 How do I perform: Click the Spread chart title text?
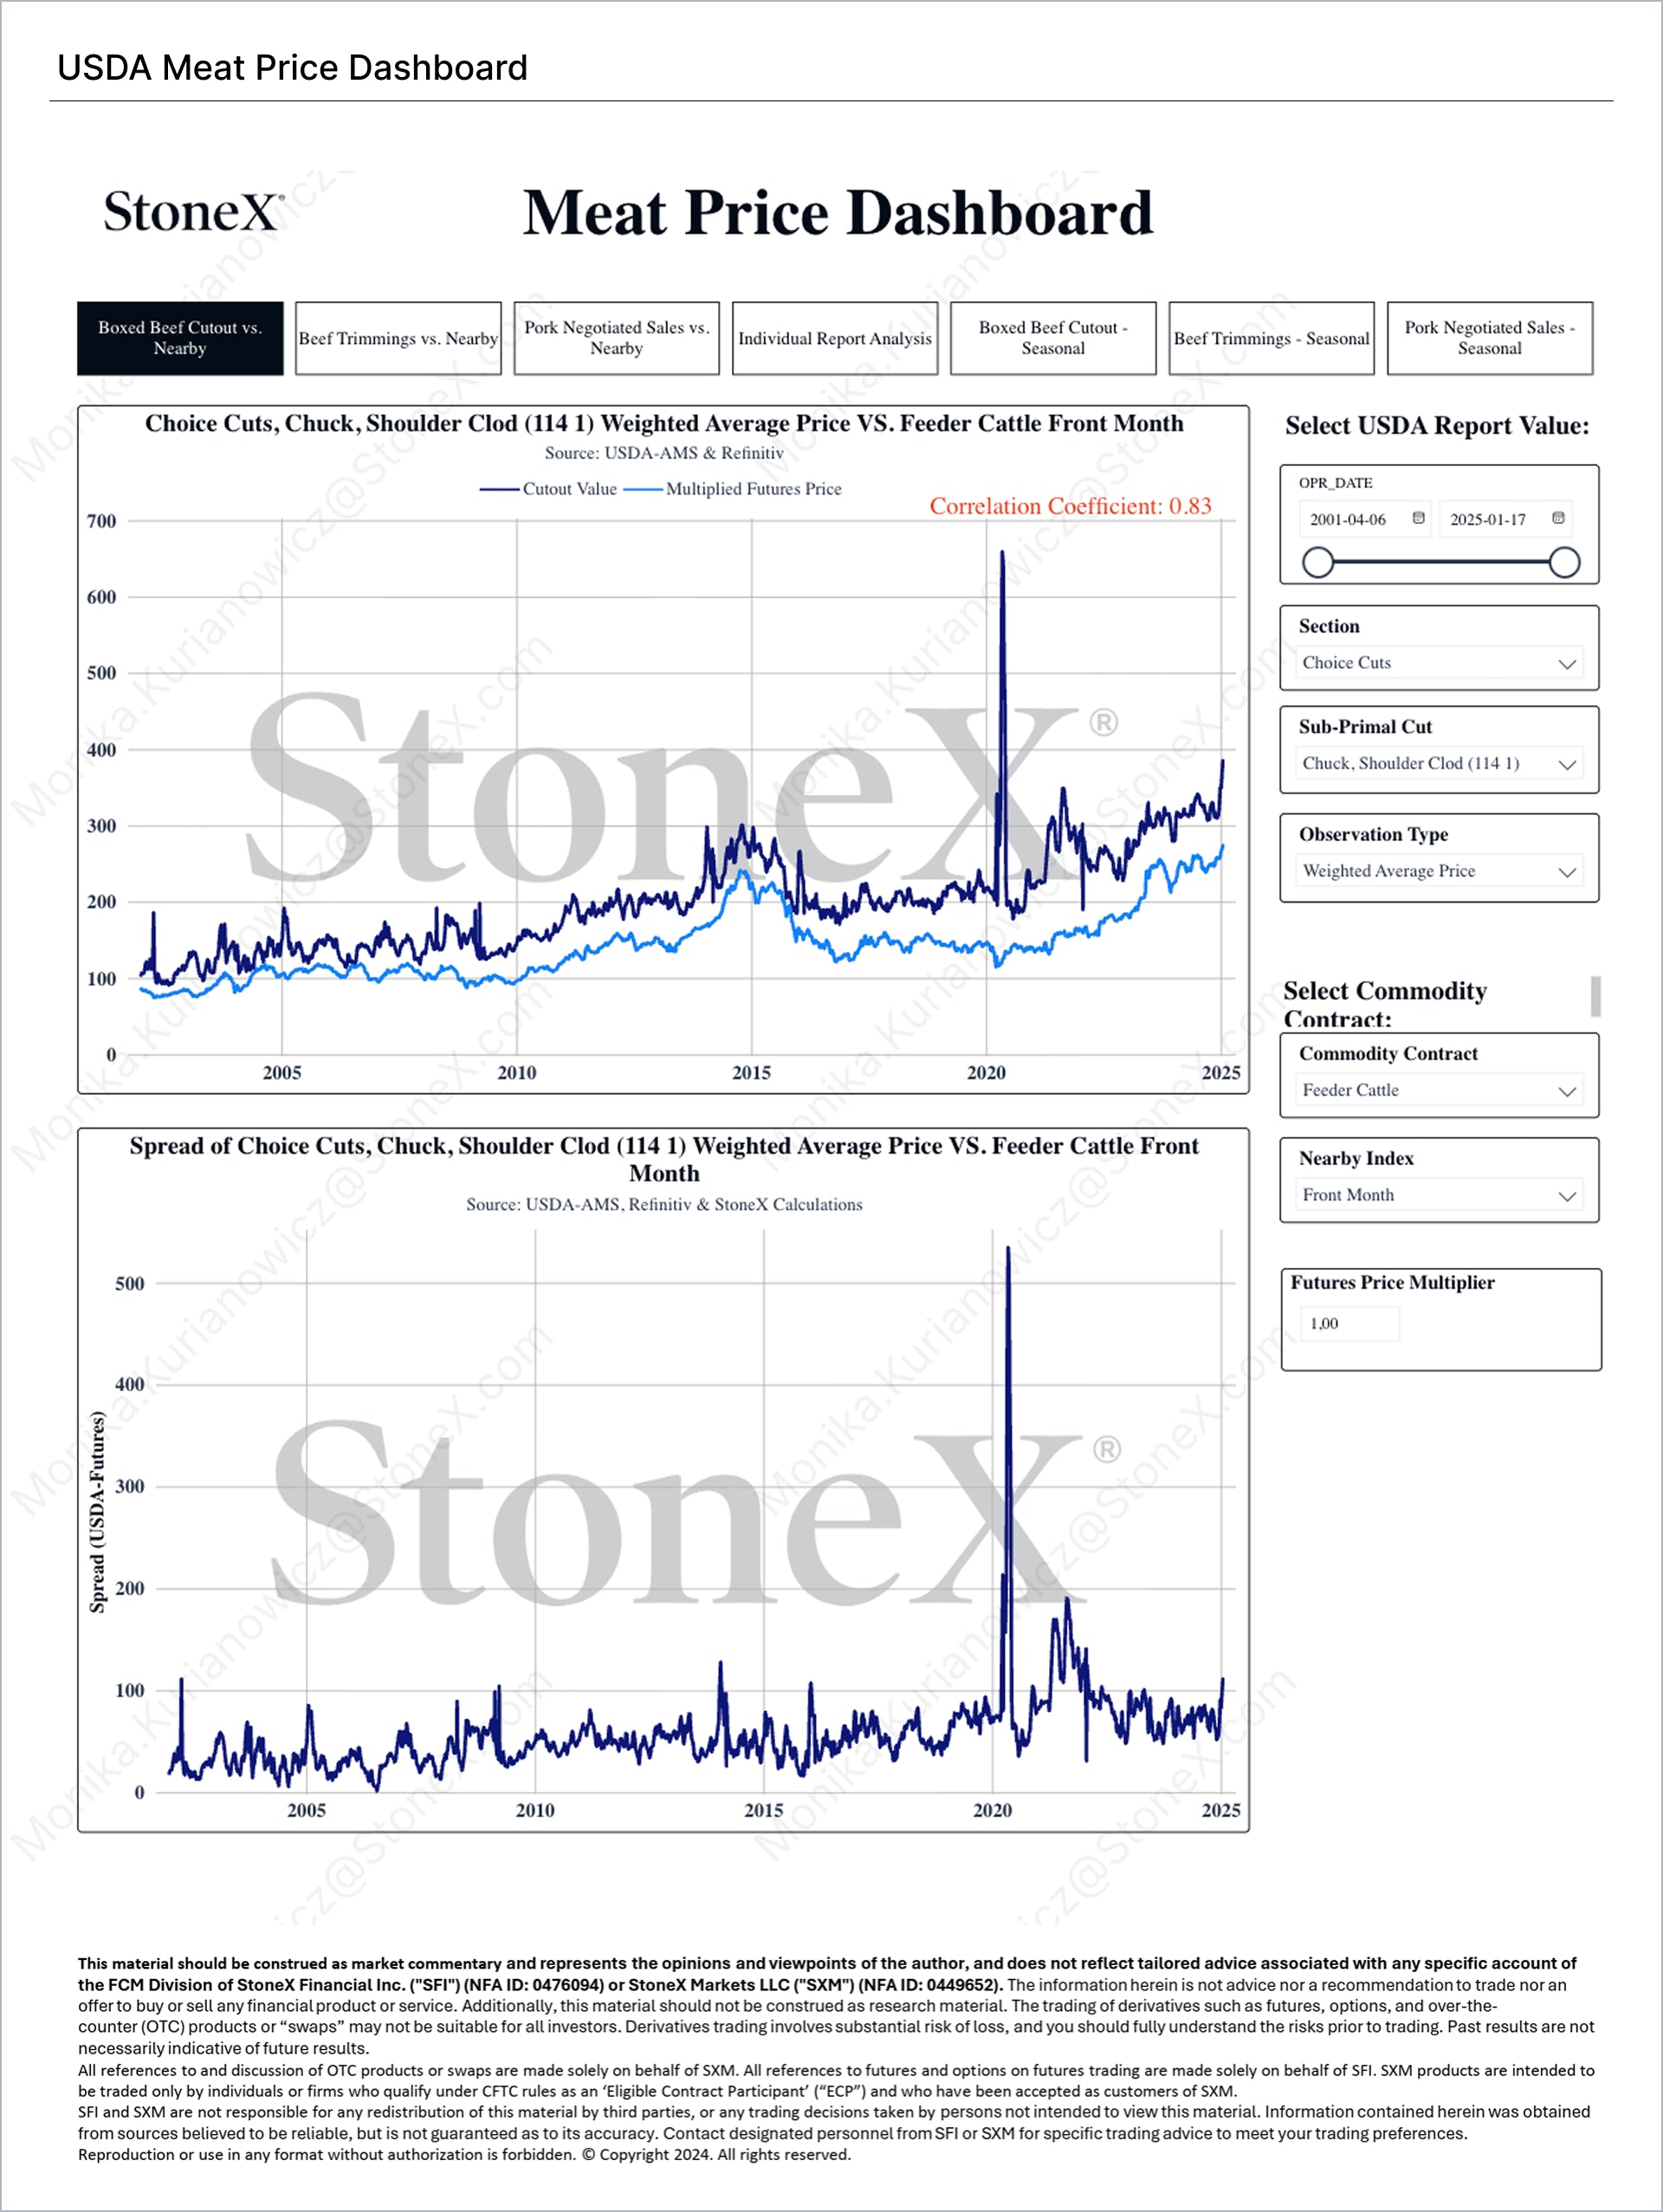click(x=664, y=1160)
